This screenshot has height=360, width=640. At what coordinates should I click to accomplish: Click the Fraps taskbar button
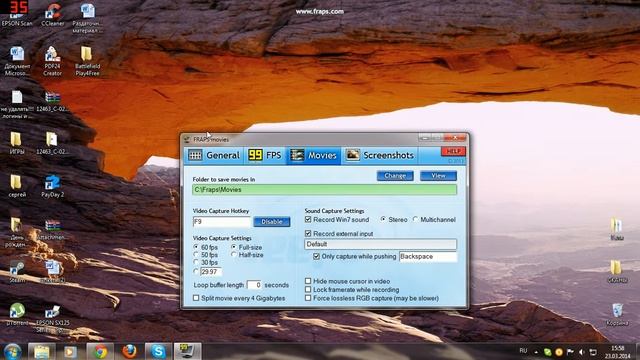tap(187, 351)
